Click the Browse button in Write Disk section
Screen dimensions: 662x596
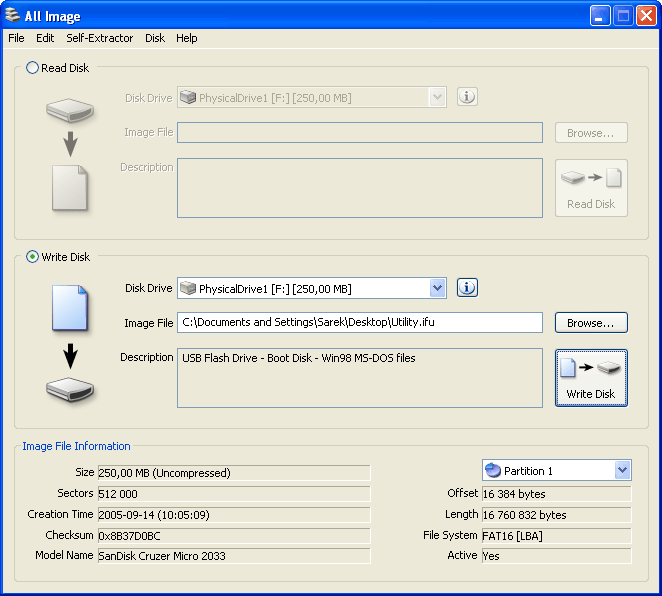coord(591,323)
